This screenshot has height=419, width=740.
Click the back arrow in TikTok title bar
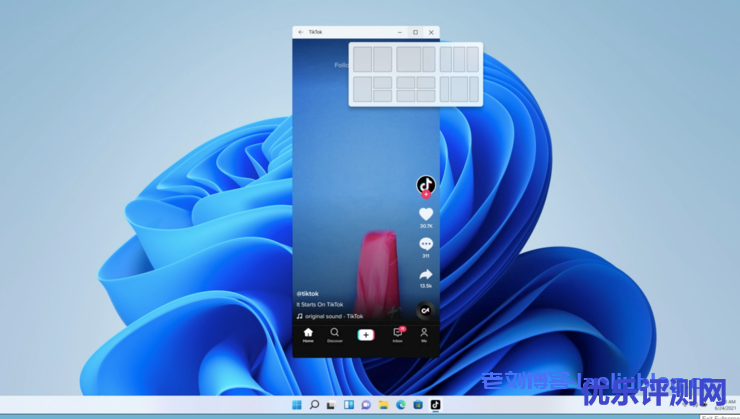click(x=301, y=32)
